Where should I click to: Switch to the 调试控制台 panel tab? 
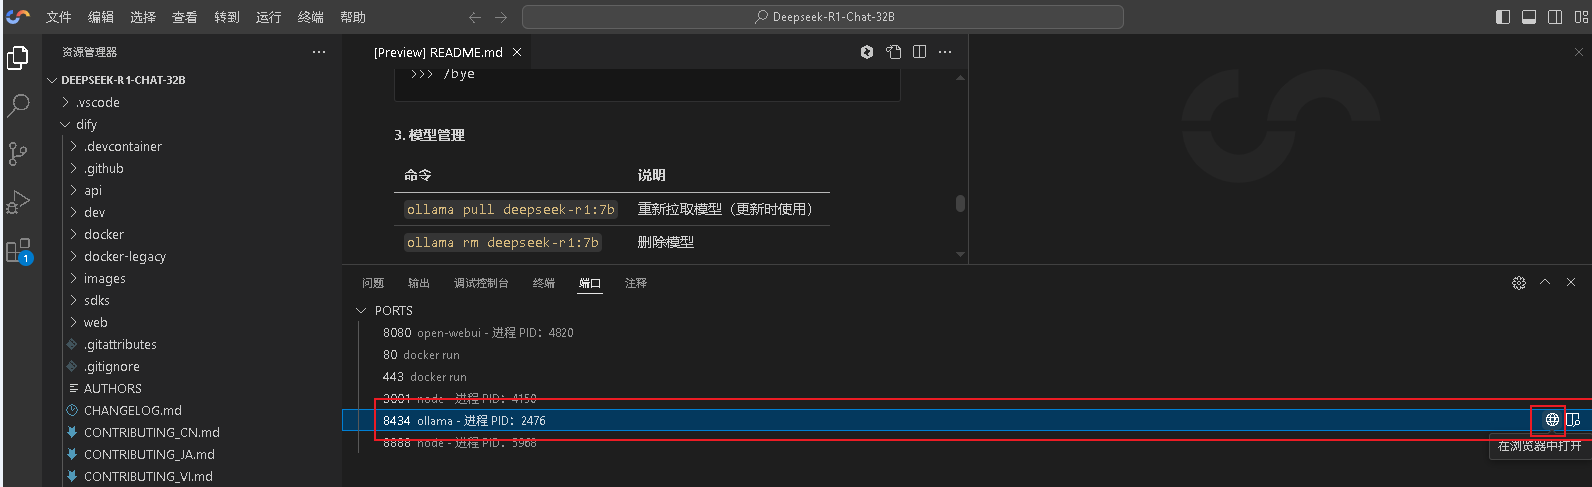point(481,283)
